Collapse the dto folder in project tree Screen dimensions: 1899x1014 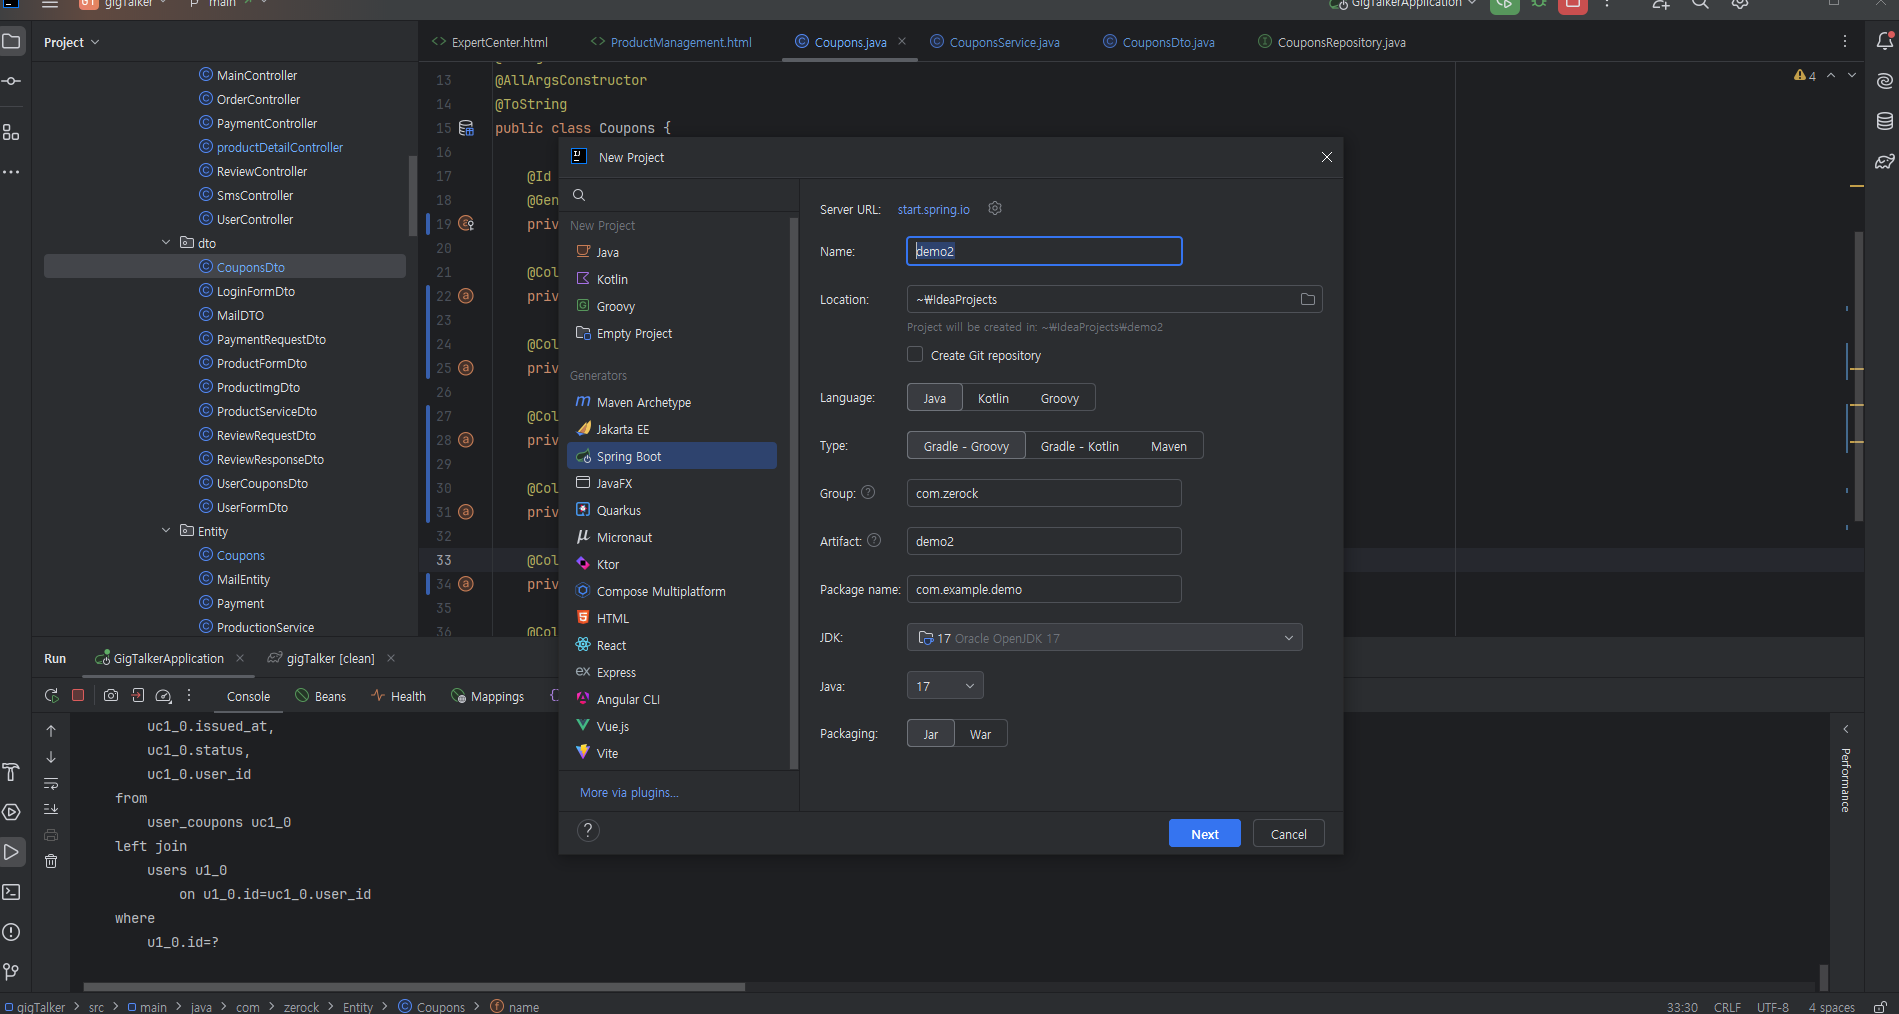tap(166, 243)
